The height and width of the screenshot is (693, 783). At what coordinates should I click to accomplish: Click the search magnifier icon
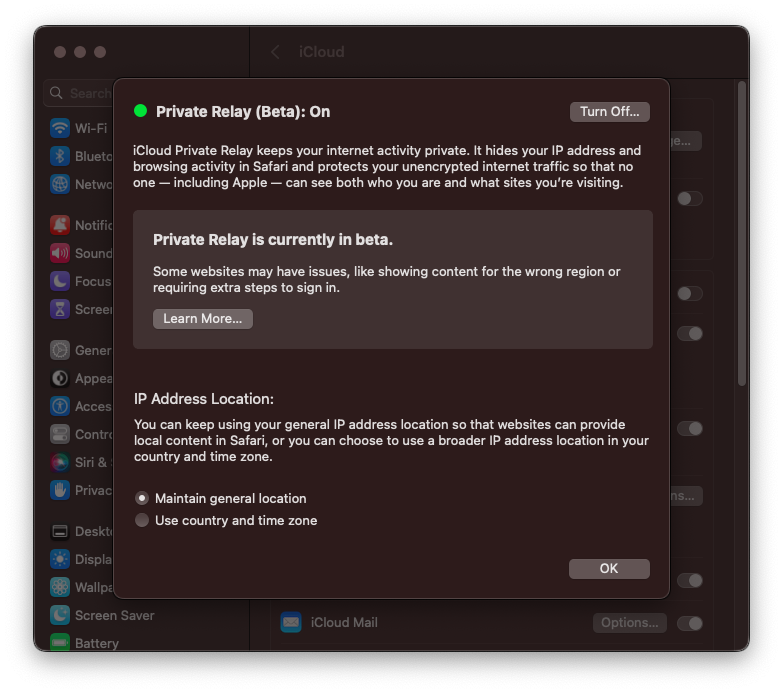pyautogui.click(x=56, y=93)
